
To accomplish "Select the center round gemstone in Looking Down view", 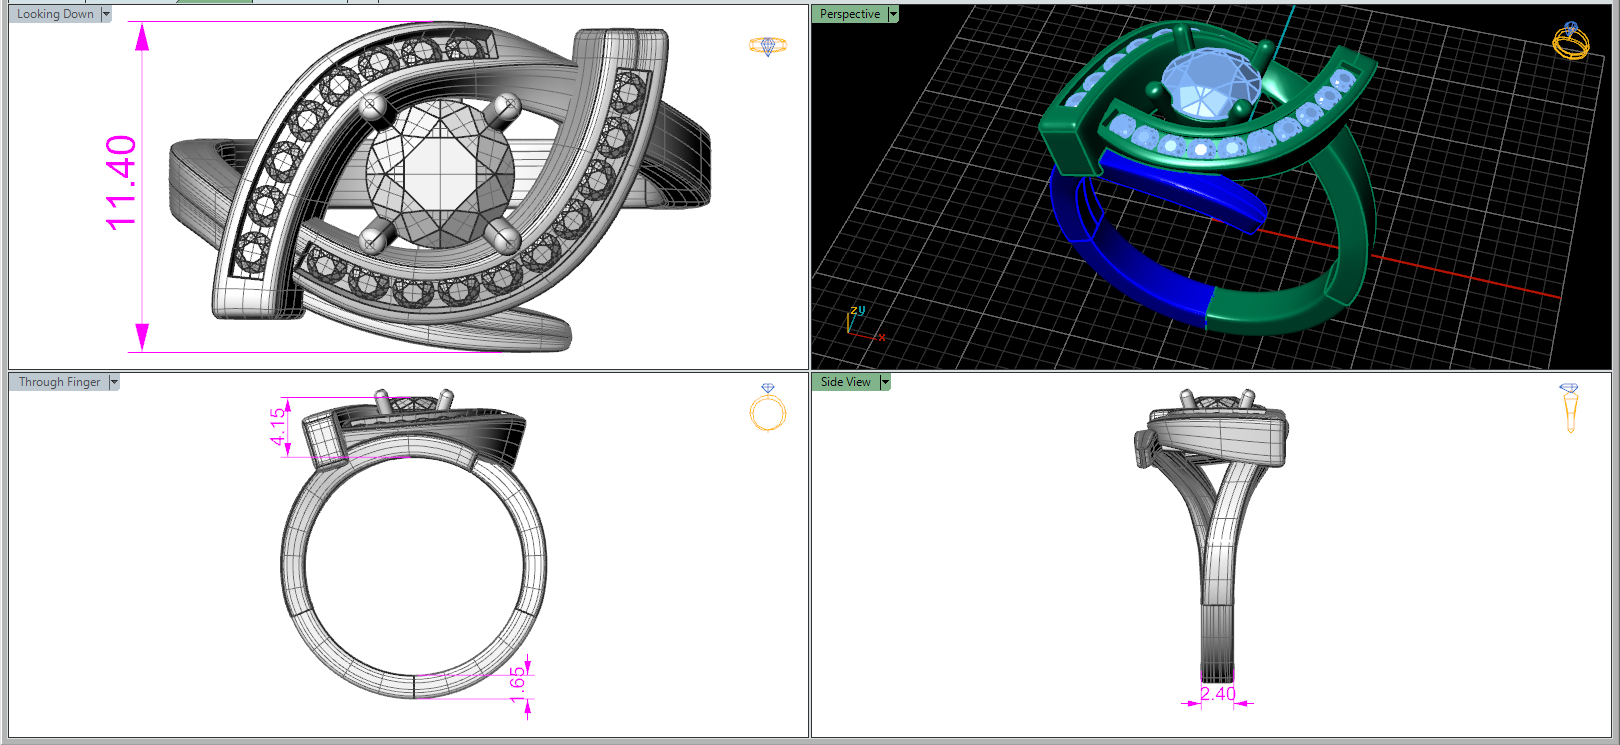I will pos(440,174).
